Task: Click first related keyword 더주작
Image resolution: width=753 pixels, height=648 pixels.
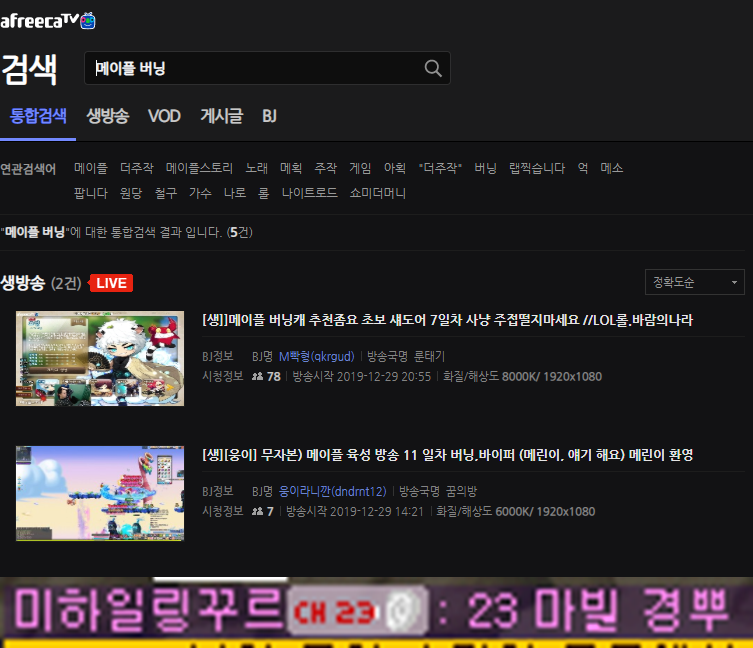Action: (137, 168)
